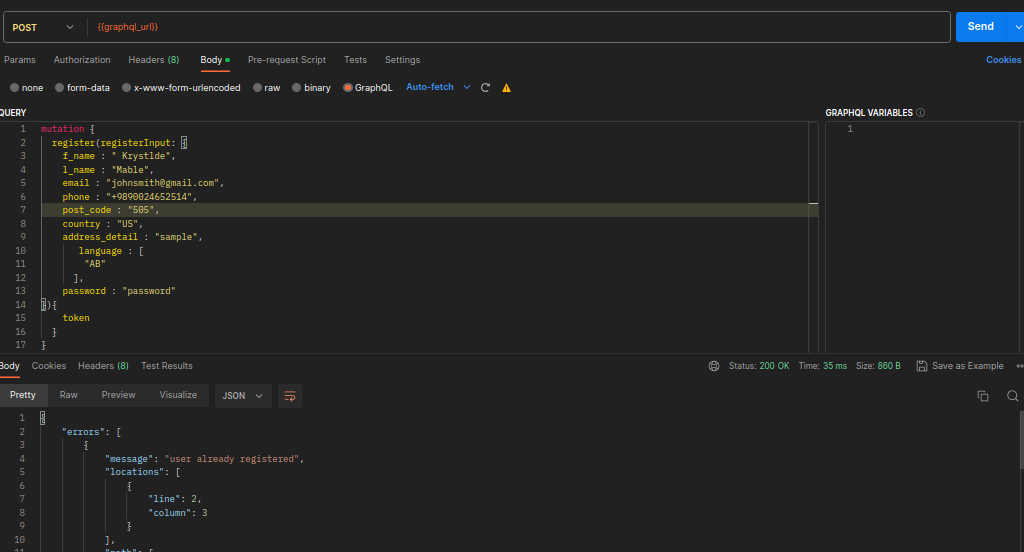1024x552 pixels.
Task: Click the query editor minimap scrollbar
Action: [813, 236]
